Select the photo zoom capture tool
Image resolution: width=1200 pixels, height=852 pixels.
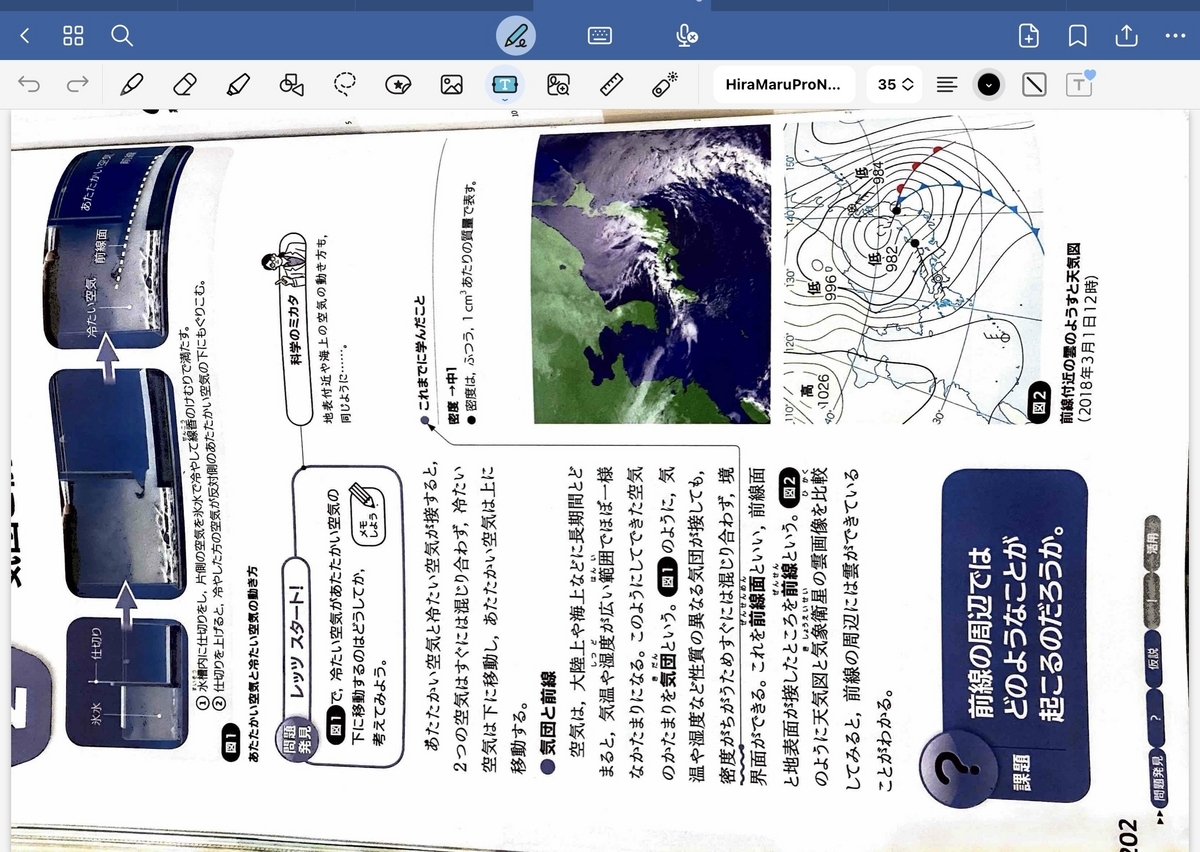click(558, 85)
